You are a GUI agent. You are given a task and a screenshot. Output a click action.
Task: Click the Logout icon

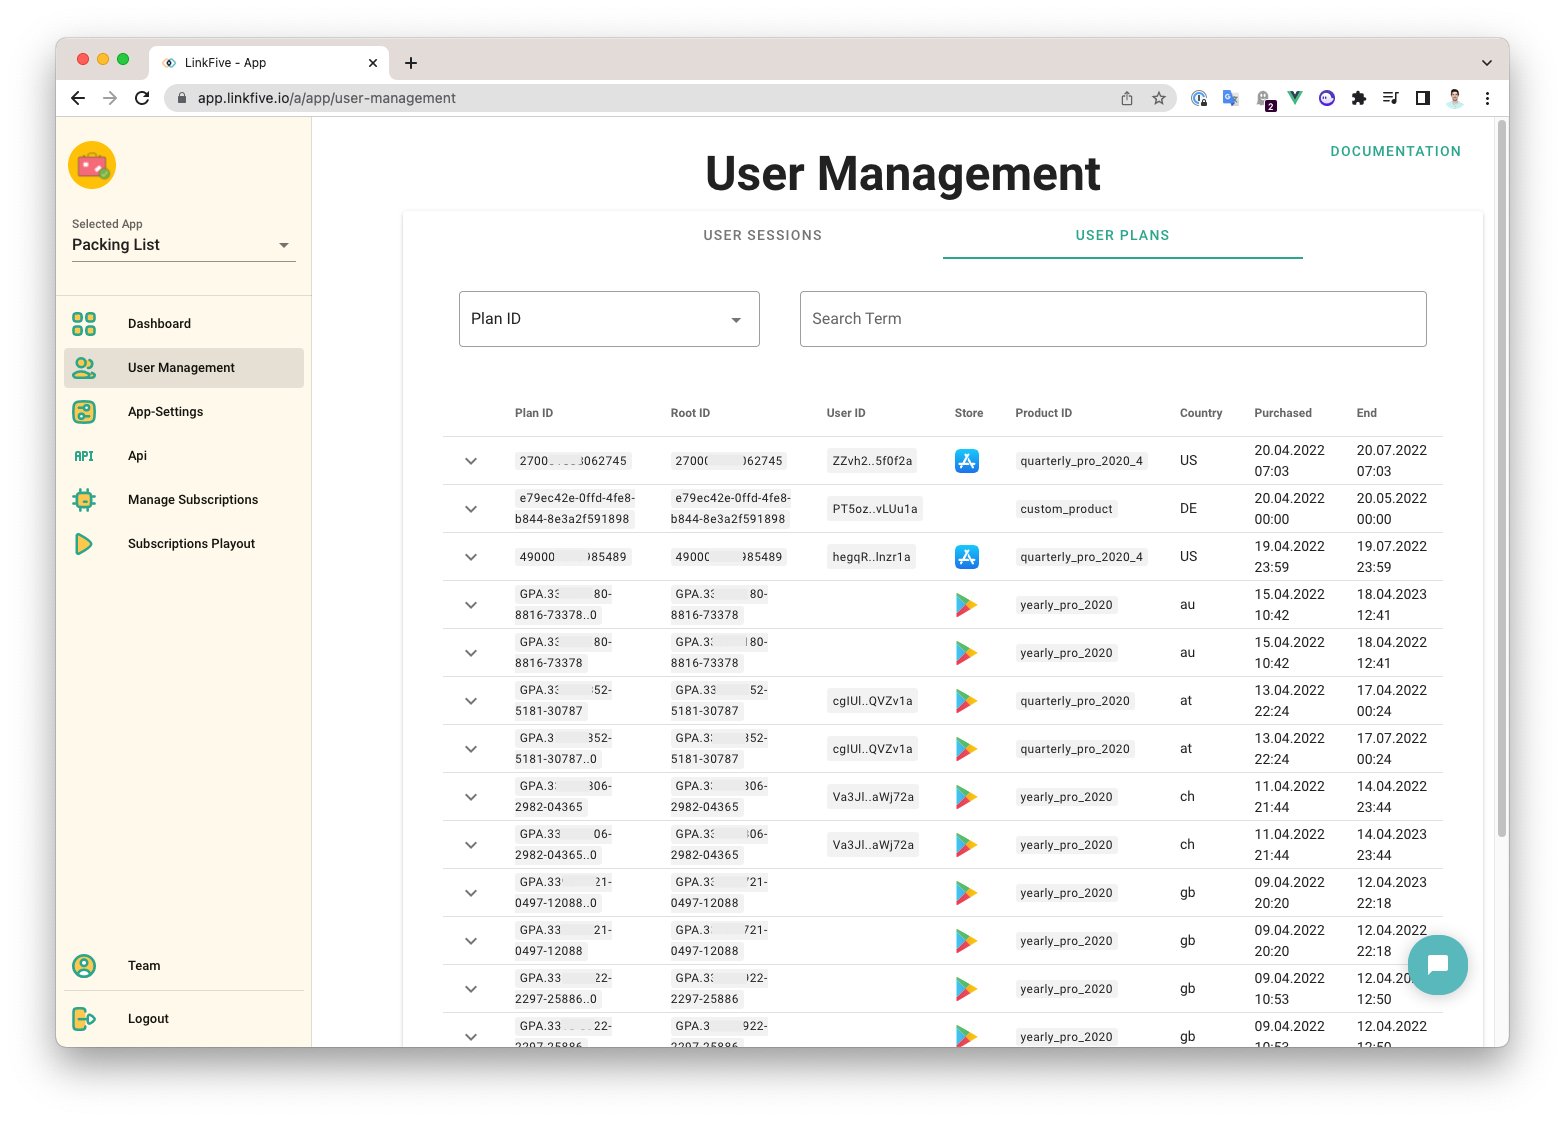pyautogui.click(x=84, y=1019)
